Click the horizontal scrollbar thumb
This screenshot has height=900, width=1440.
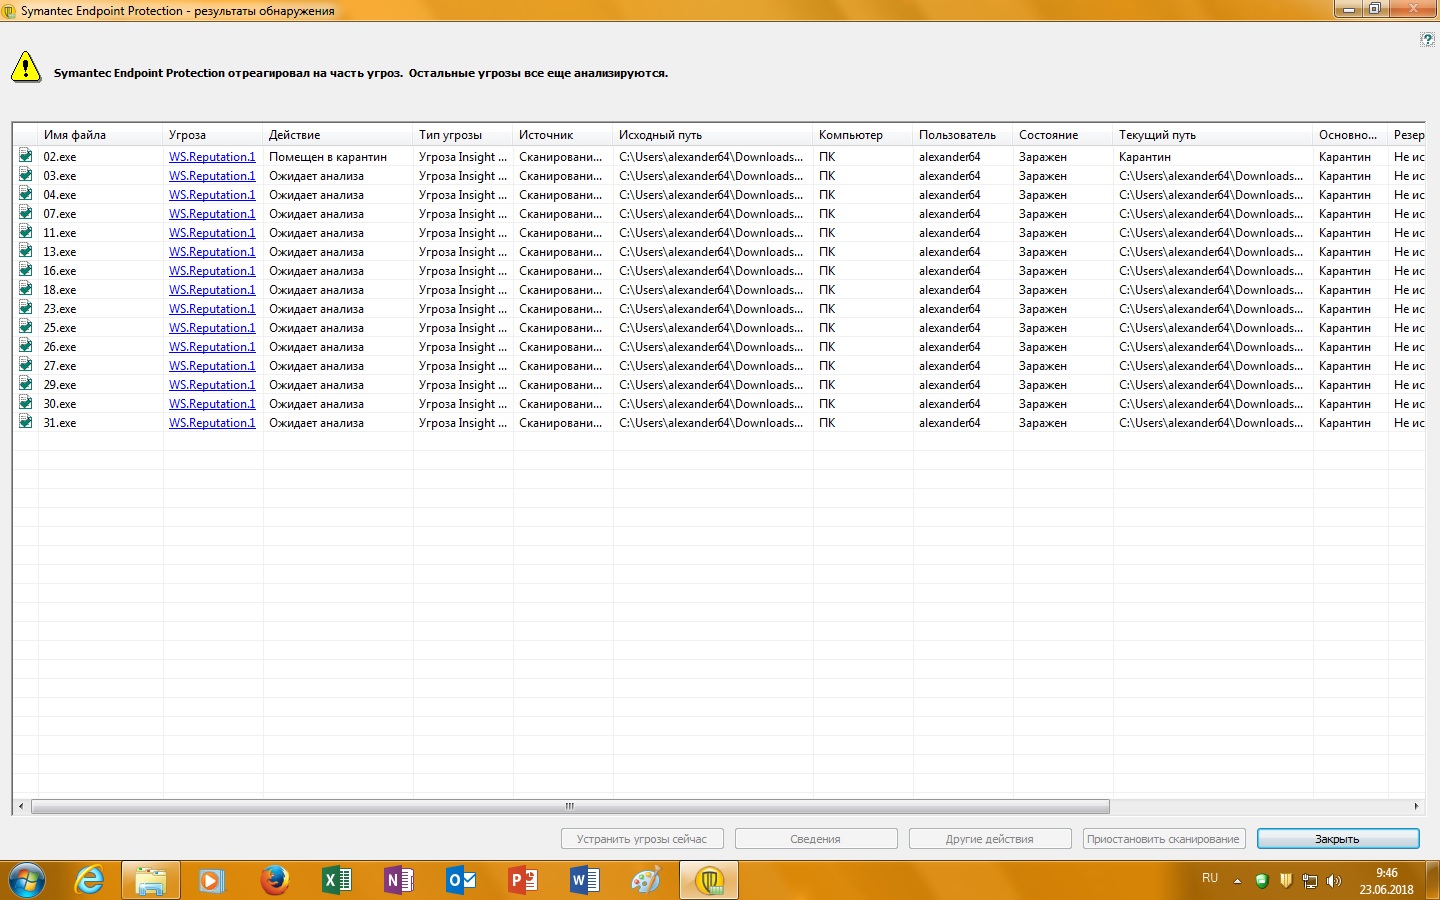click(570, 806)
